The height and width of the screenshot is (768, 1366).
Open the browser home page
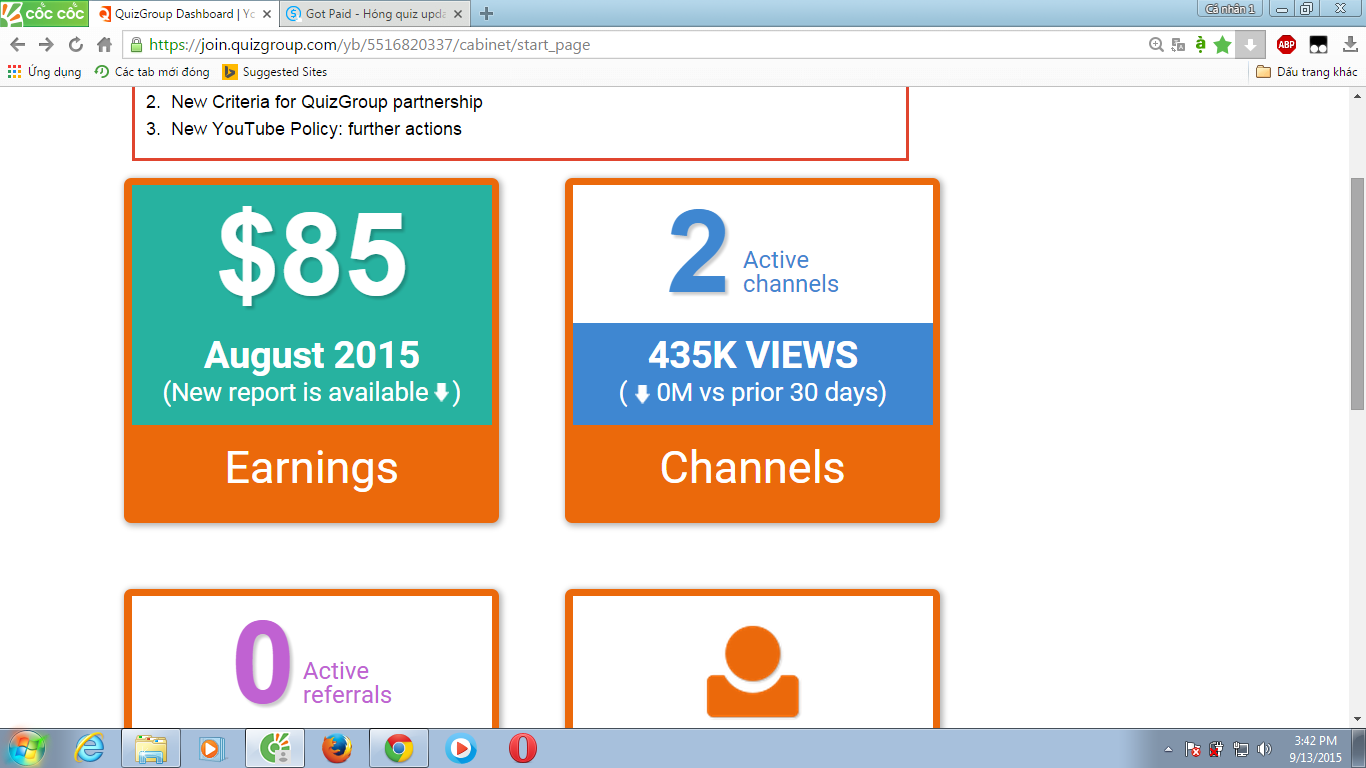(104, 45)
